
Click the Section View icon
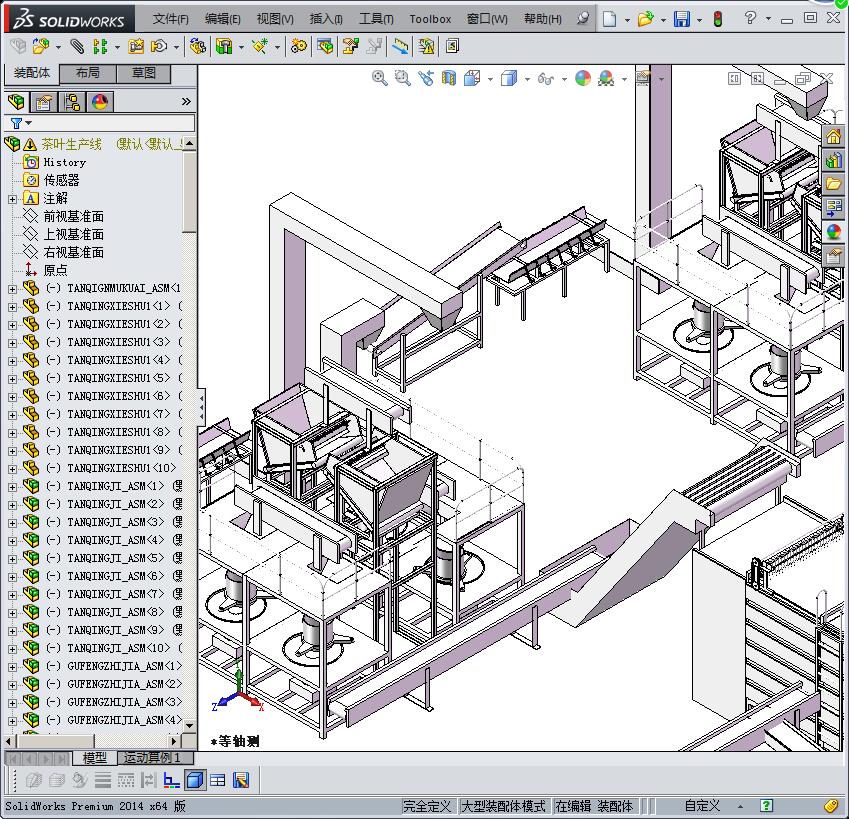click(x=449, y=78)
